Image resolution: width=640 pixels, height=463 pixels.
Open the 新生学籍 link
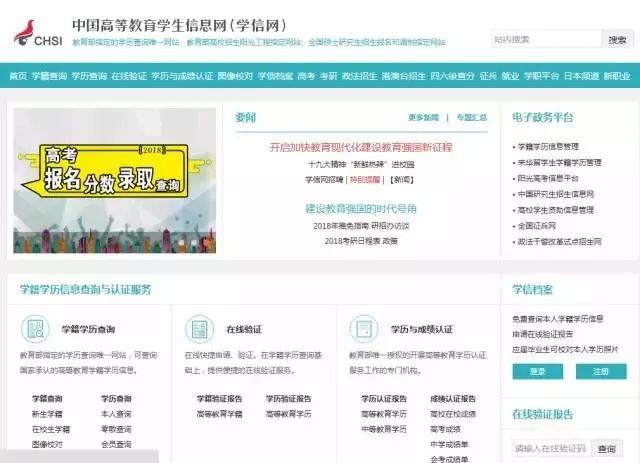47,414
